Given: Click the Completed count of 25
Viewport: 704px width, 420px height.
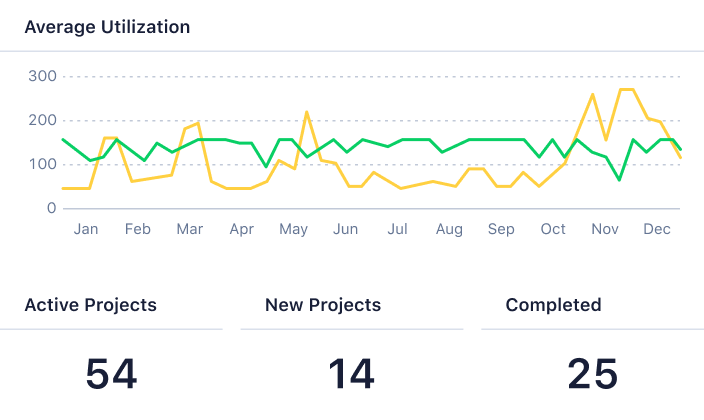Looking at the screenshot, I should pos(592,374).
